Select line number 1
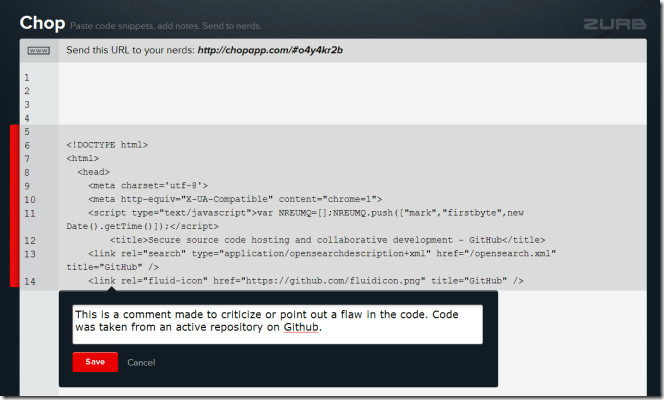Image resolution: width=664 pixels, height=400 pixels. 27,77
